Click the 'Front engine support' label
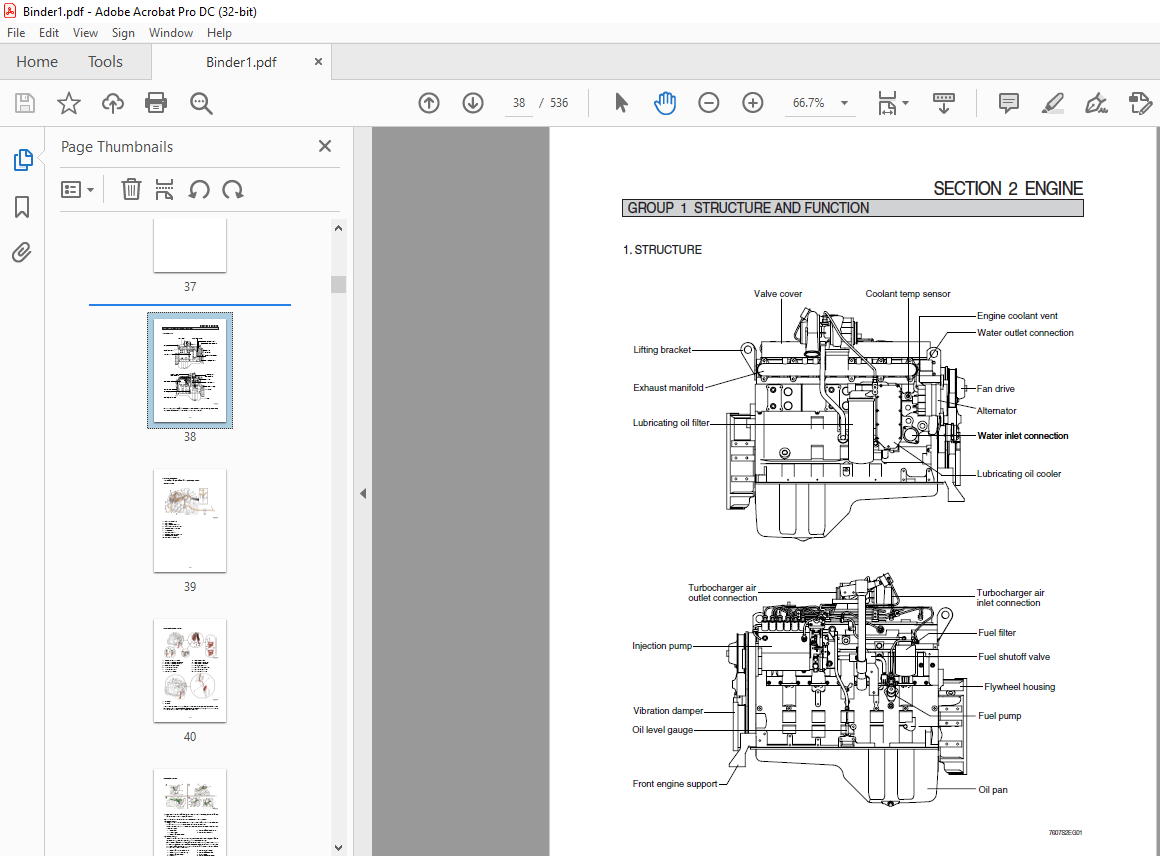This screenshot has width=1160, height=856. point(675,783)
